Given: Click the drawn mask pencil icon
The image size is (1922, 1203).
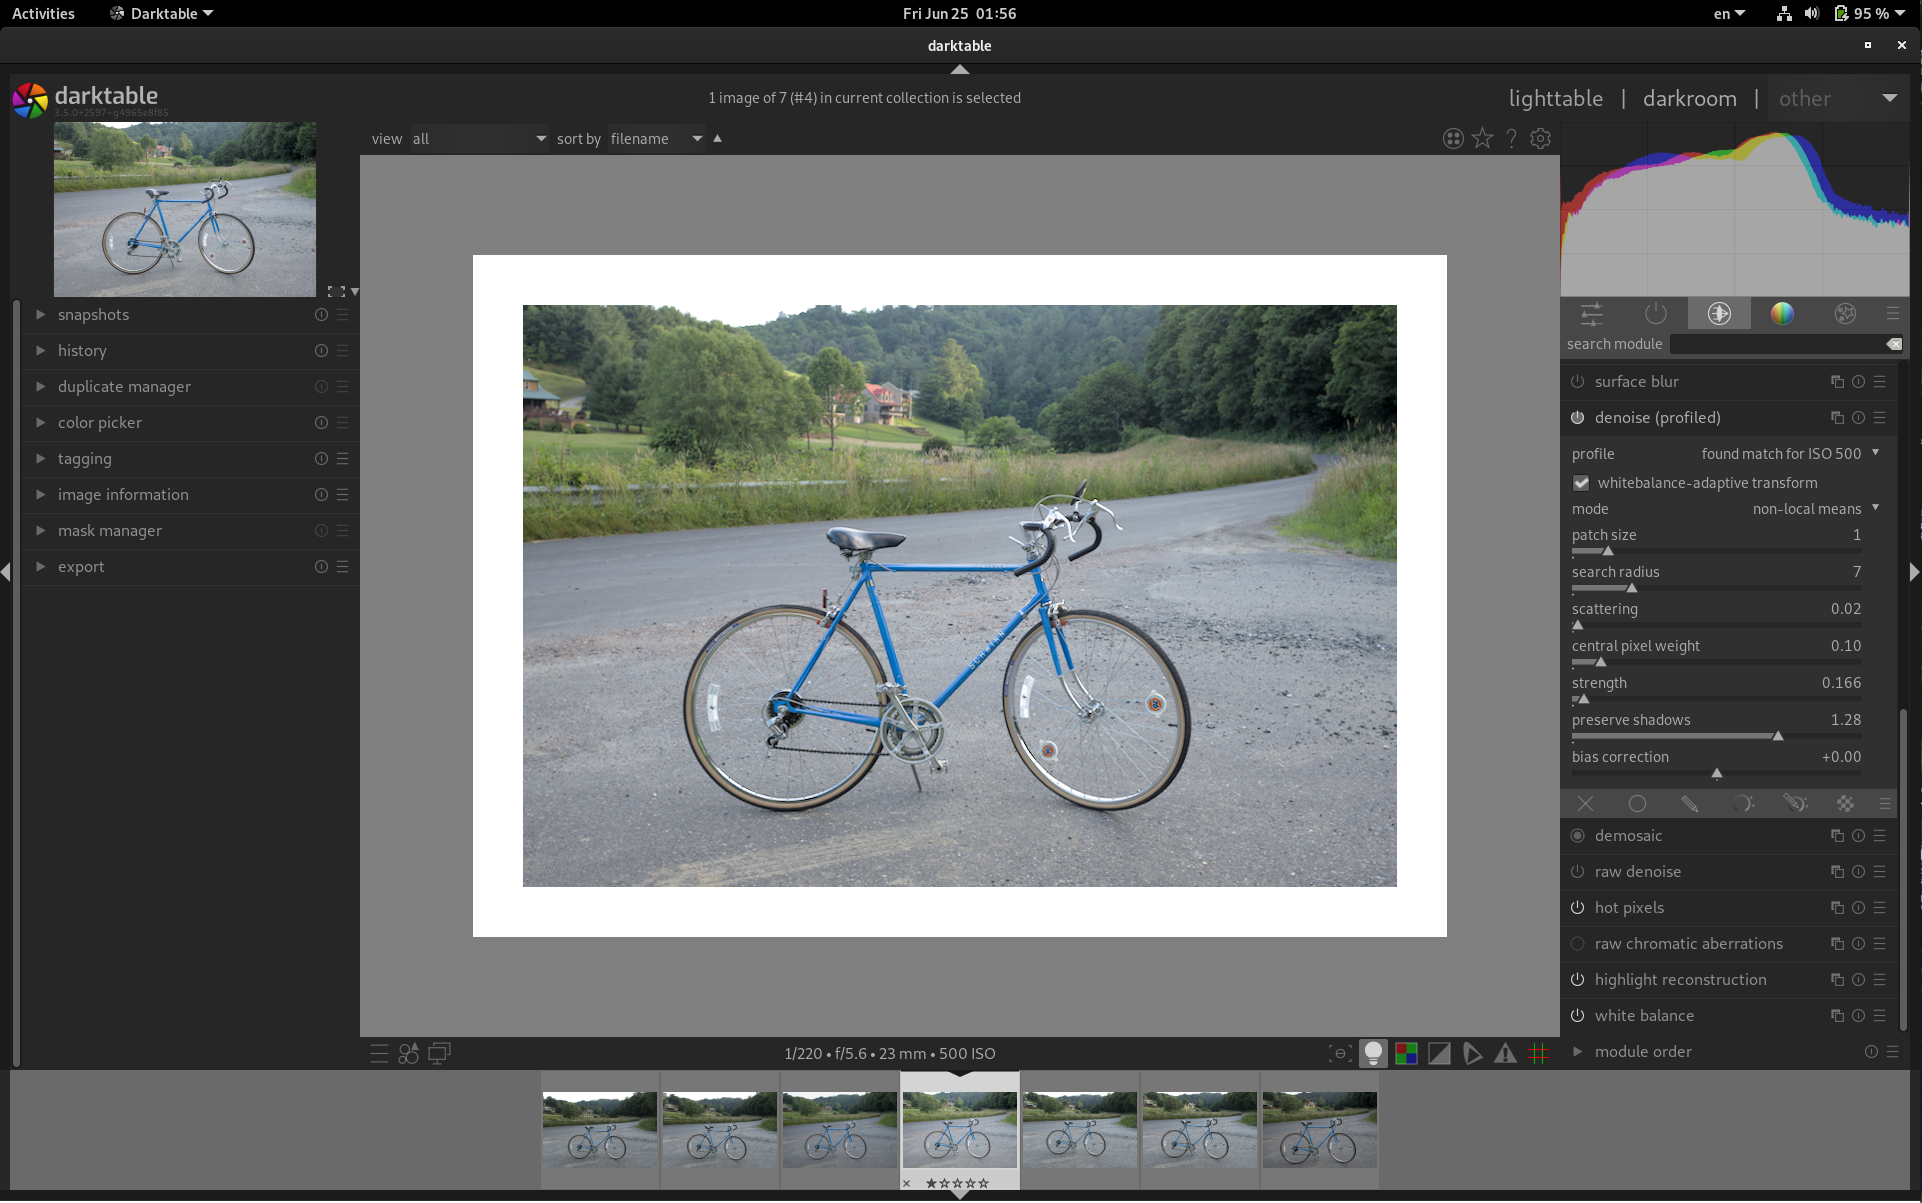Looking at the screenshot, I should tap(1689, 803).
